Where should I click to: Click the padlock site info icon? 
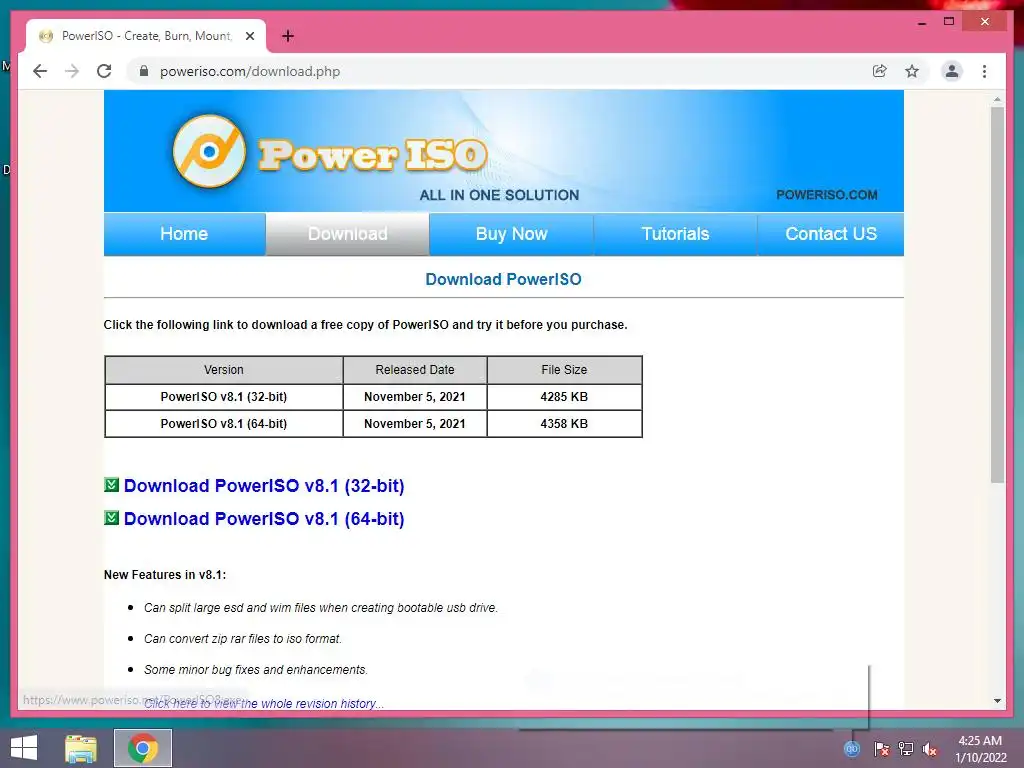(144, 71)
